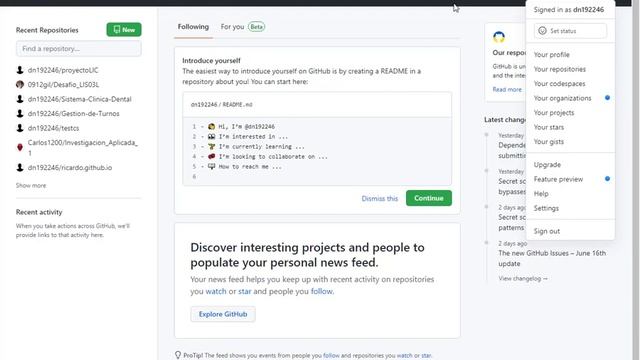
Task: Click avatar icon beside dn192246/testcs
Action: tap(20, 128)
